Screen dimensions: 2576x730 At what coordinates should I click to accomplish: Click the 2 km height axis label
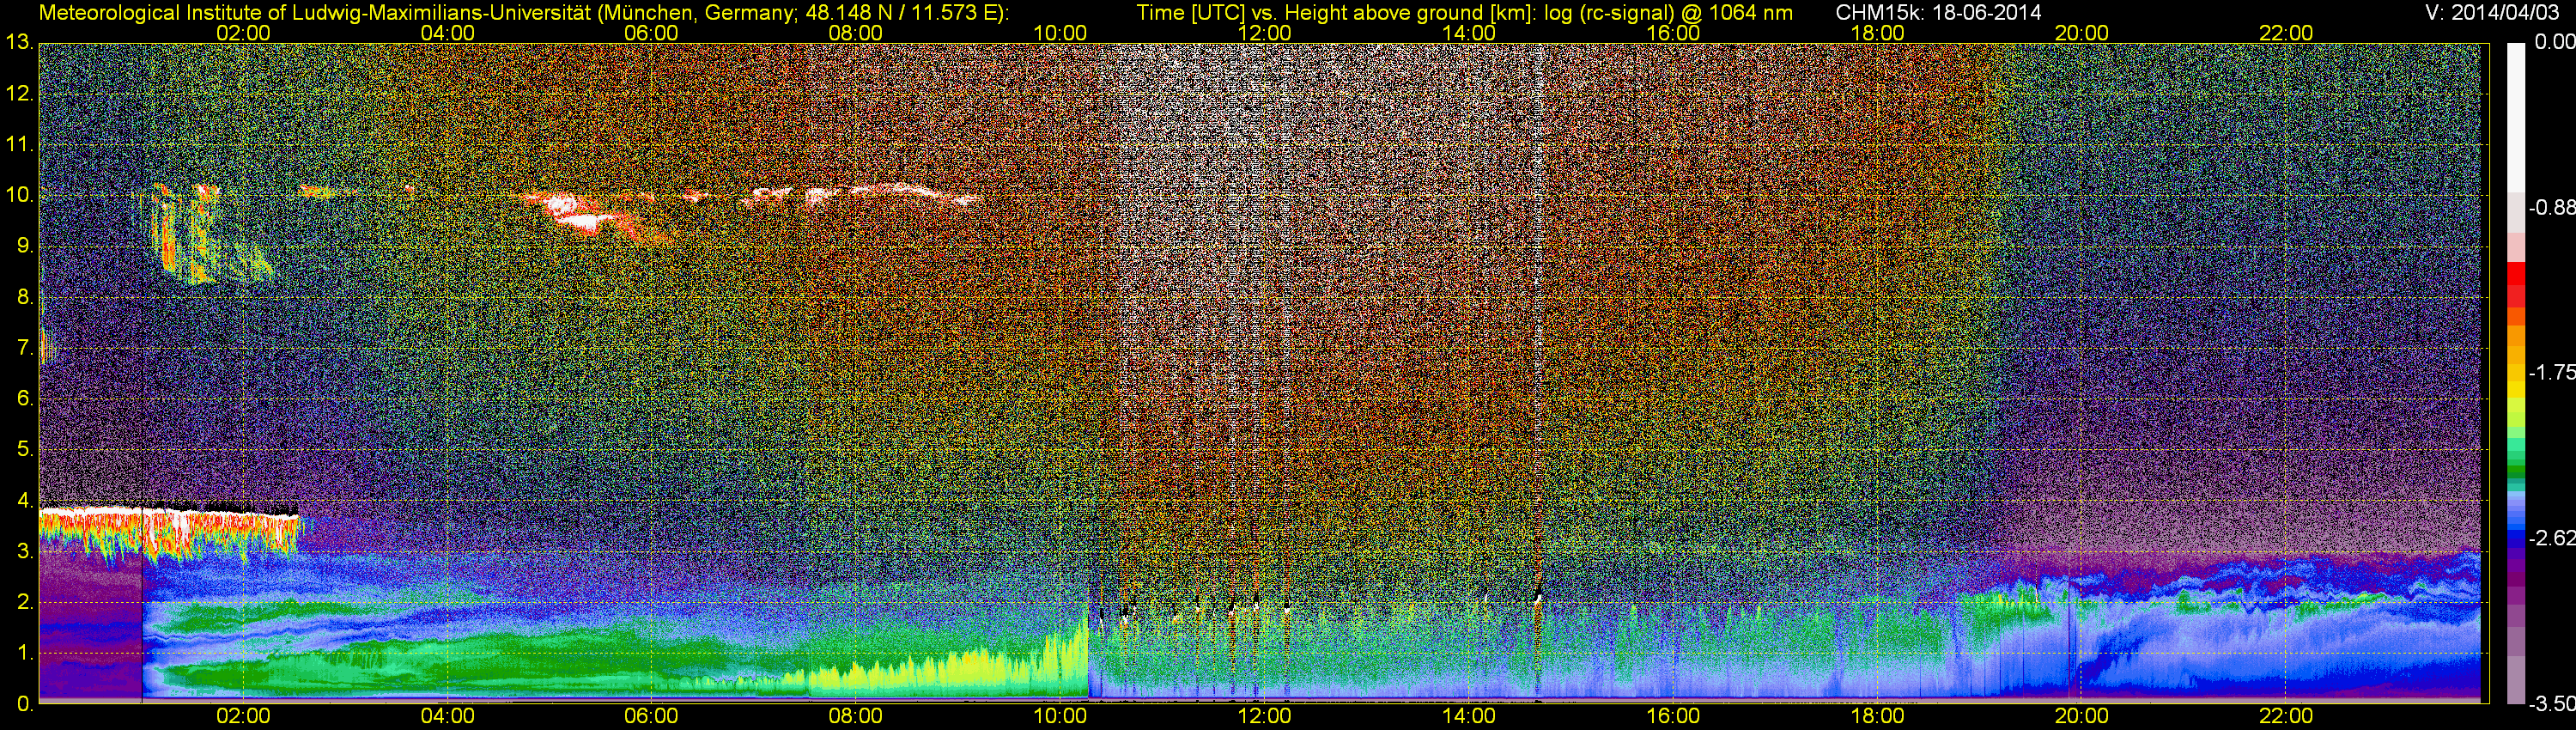click(24, 602)
